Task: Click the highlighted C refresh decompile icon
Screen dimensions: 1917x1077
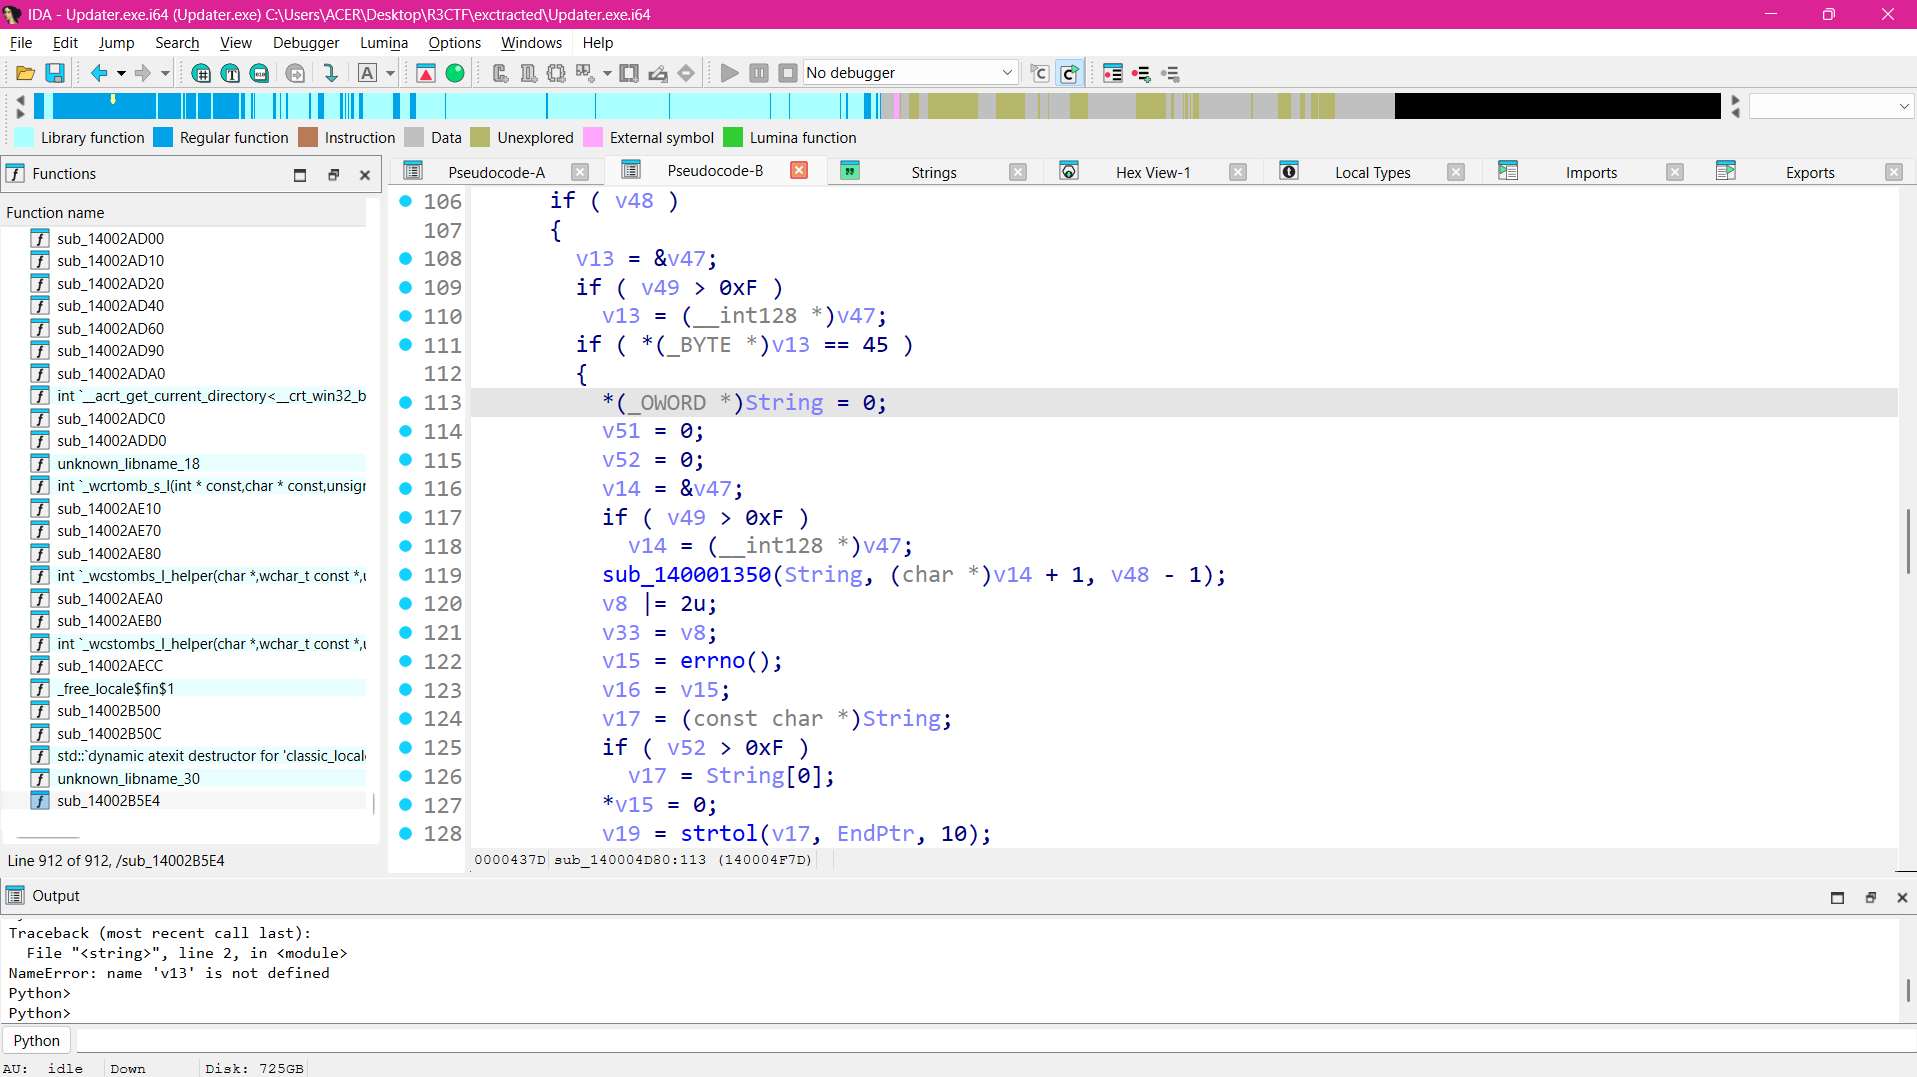Action: (x=1069, y=73)
